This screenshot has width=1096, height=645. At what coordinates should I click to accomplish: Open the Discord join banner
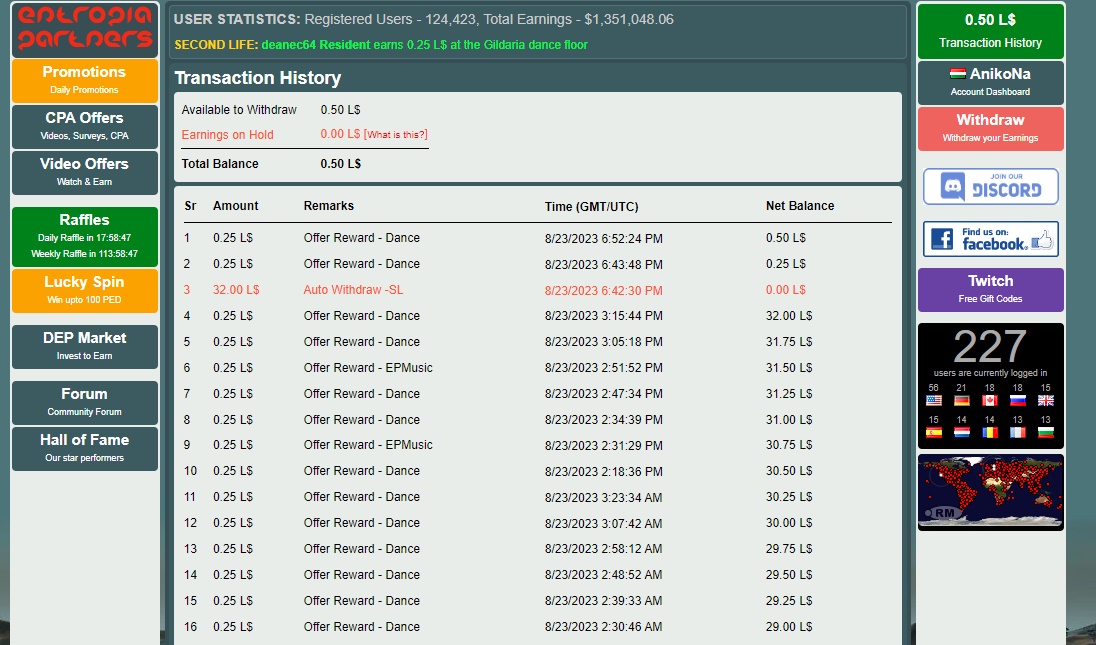(990, 187)
